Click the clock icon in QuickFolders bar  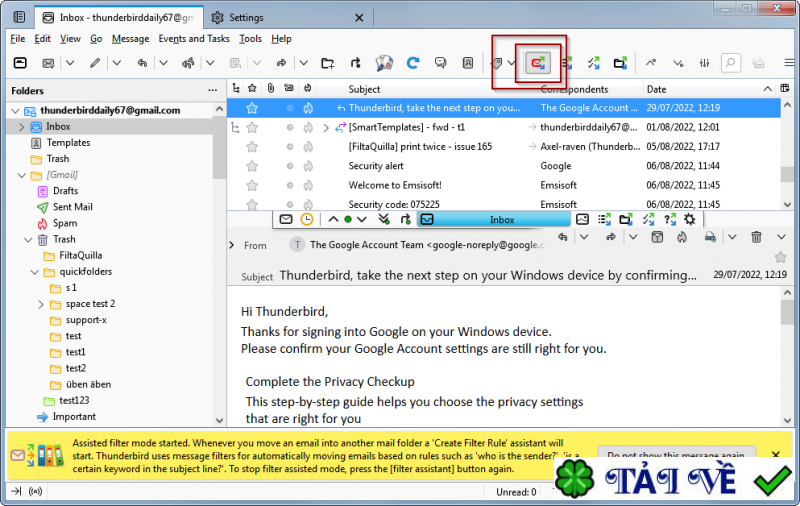pos(307,219)
